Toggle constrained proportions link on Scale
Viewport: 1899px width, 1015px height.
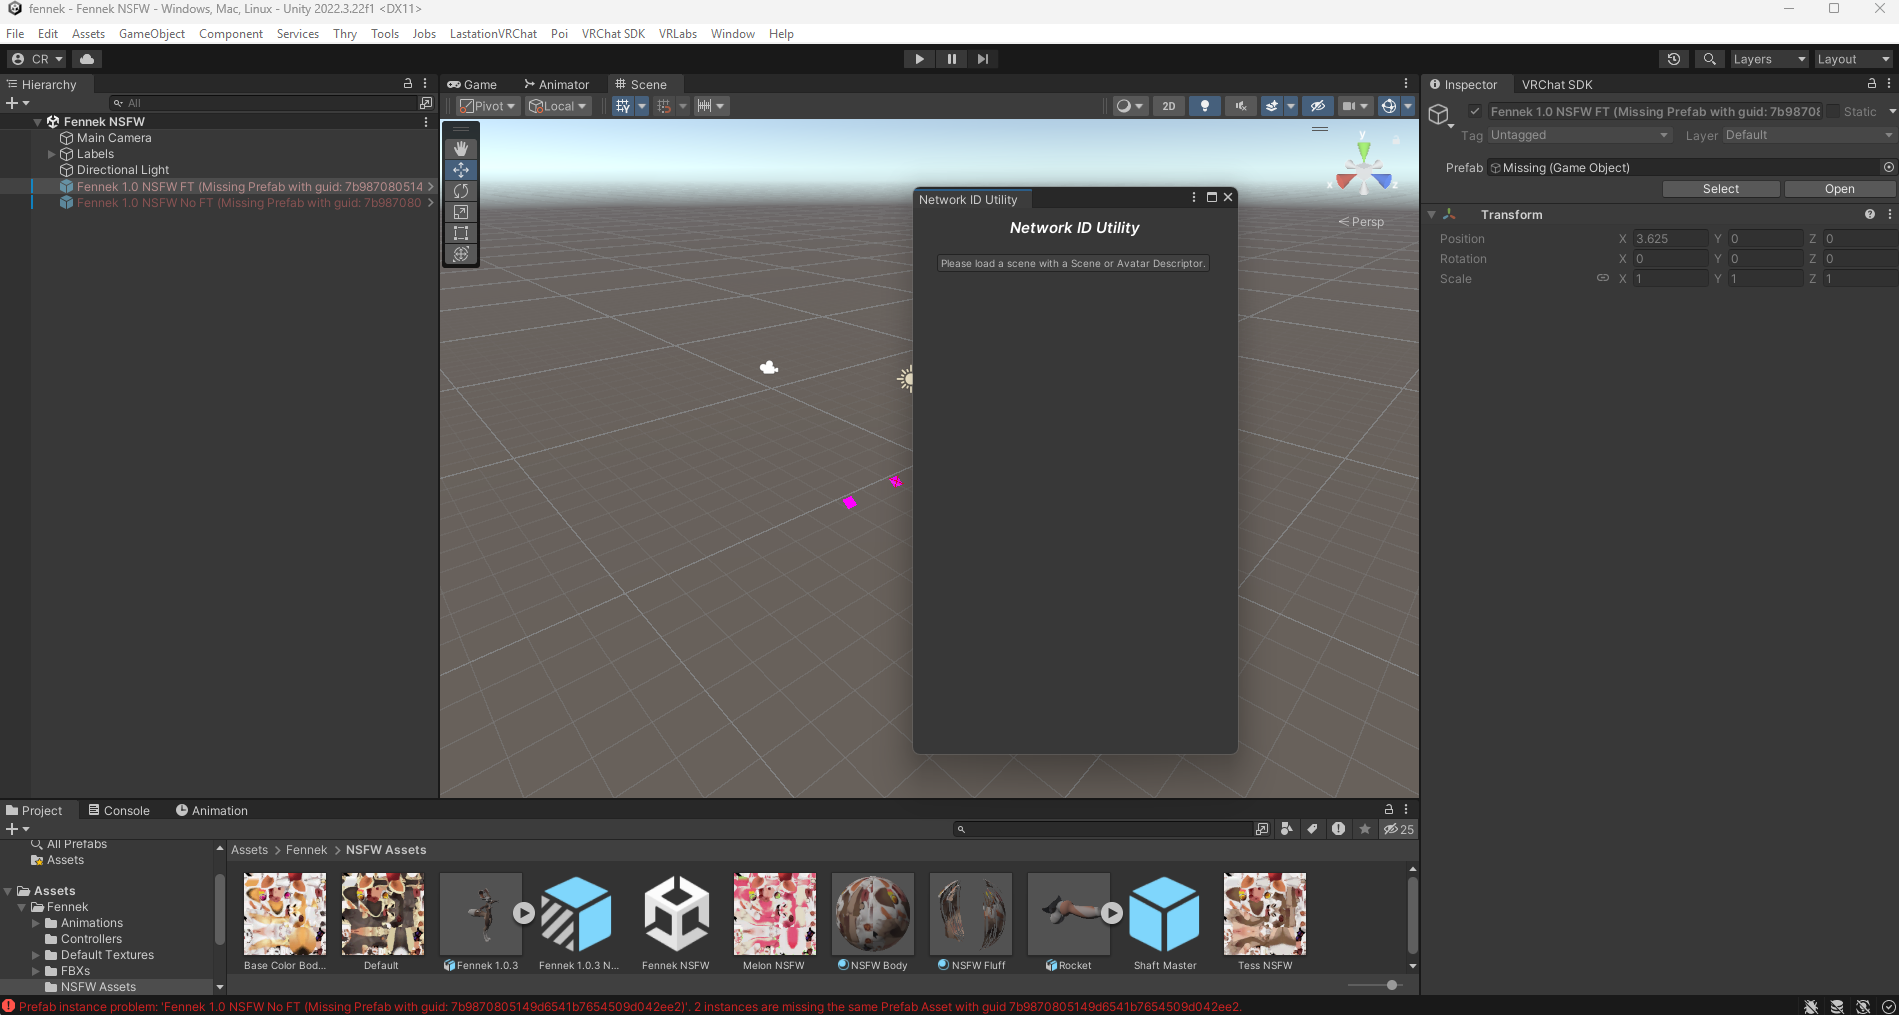click(1603, 278)
